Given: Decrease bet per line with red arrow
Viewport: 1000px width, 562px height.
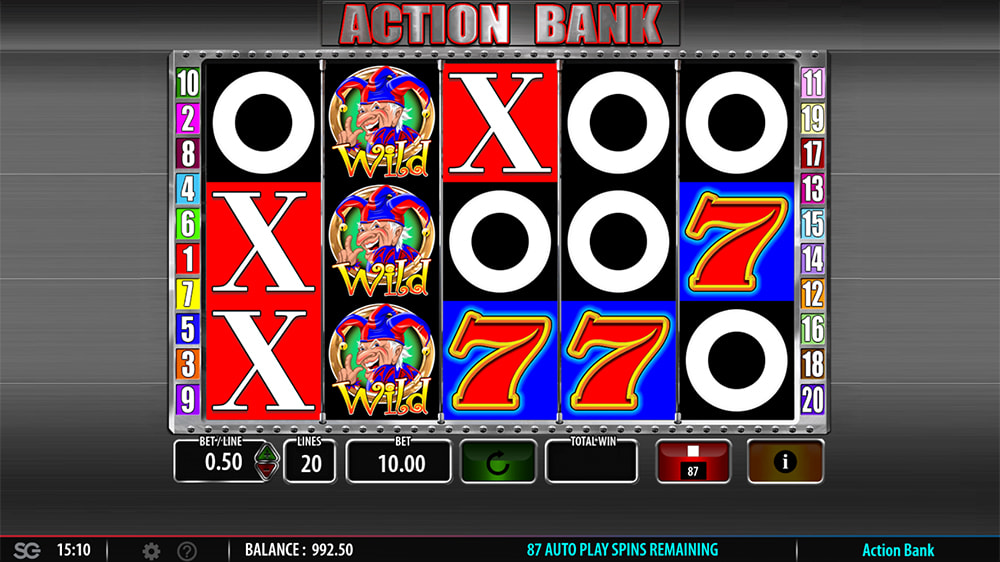Looking at the screenshot, I should (267, 470).
